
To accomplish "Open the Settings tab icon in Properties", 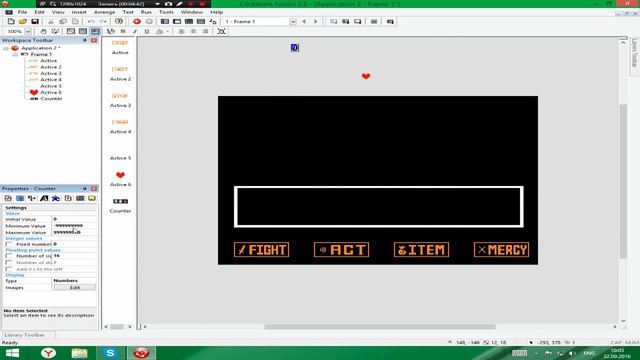I will click(x=8, y=198).
